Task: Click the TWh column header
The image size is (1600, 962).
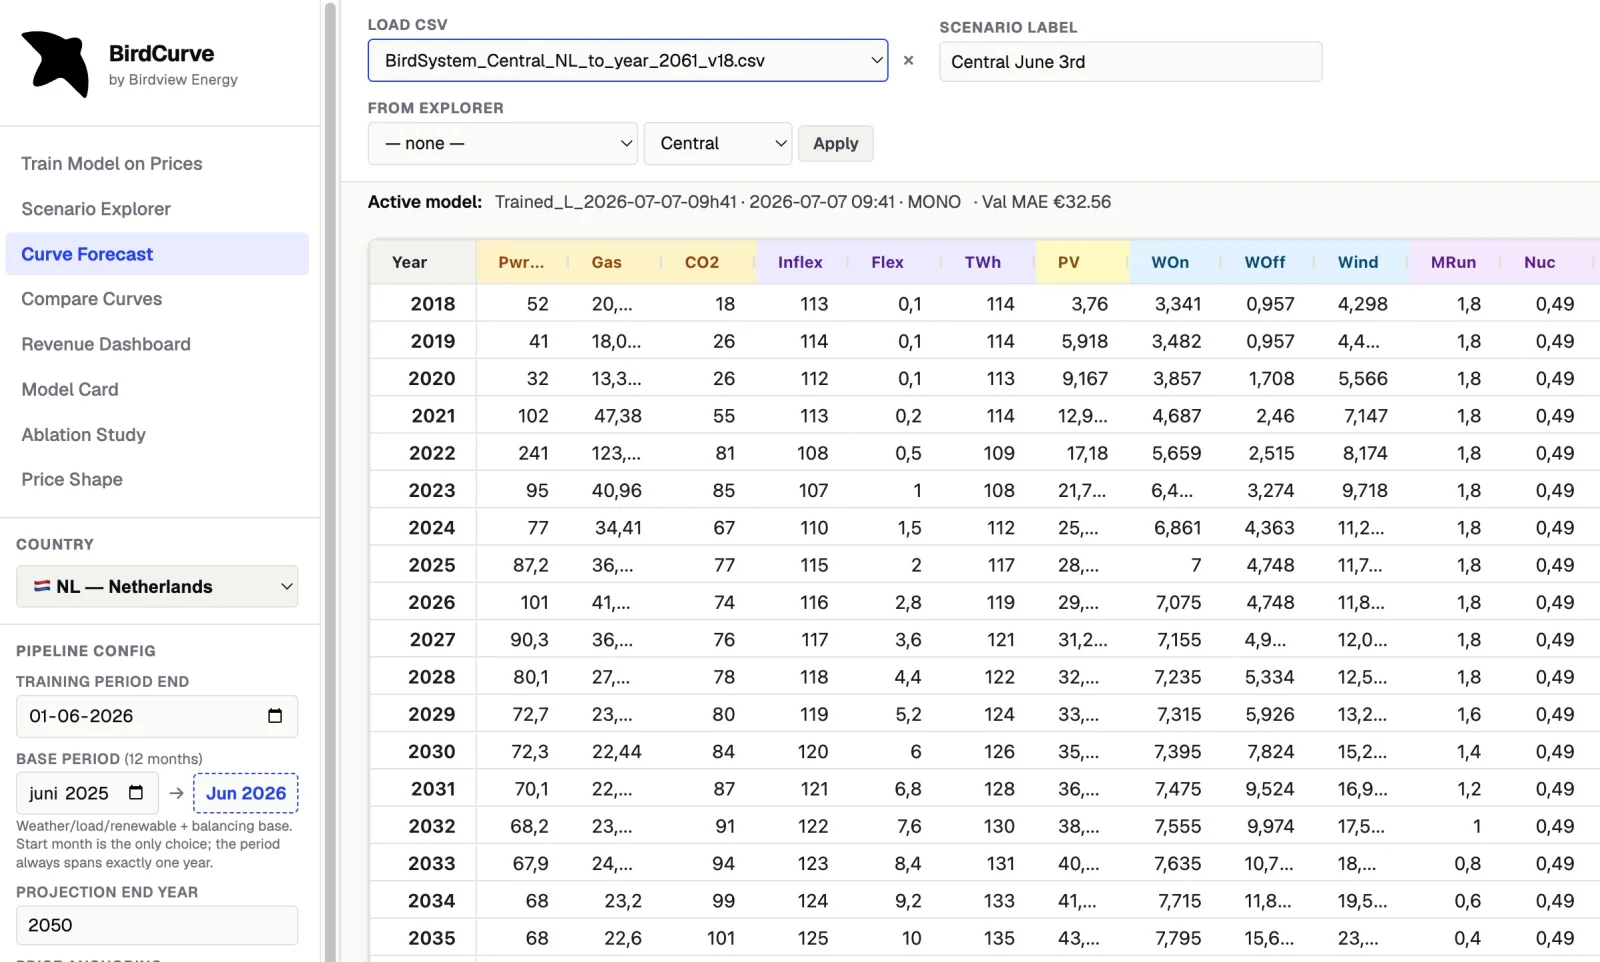Action: pos(989,262)
